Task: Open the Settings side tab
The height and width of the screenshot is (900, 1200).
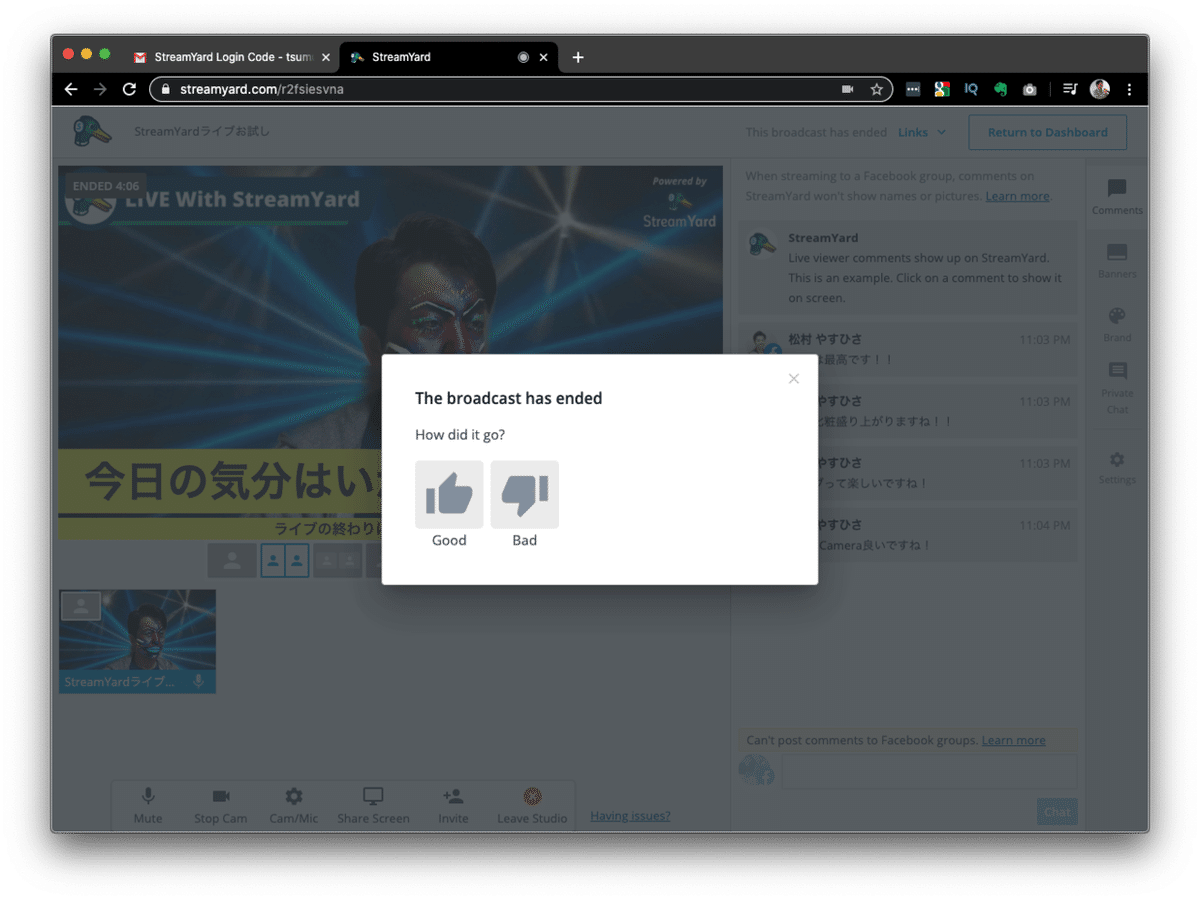Action: point(1117,467)
